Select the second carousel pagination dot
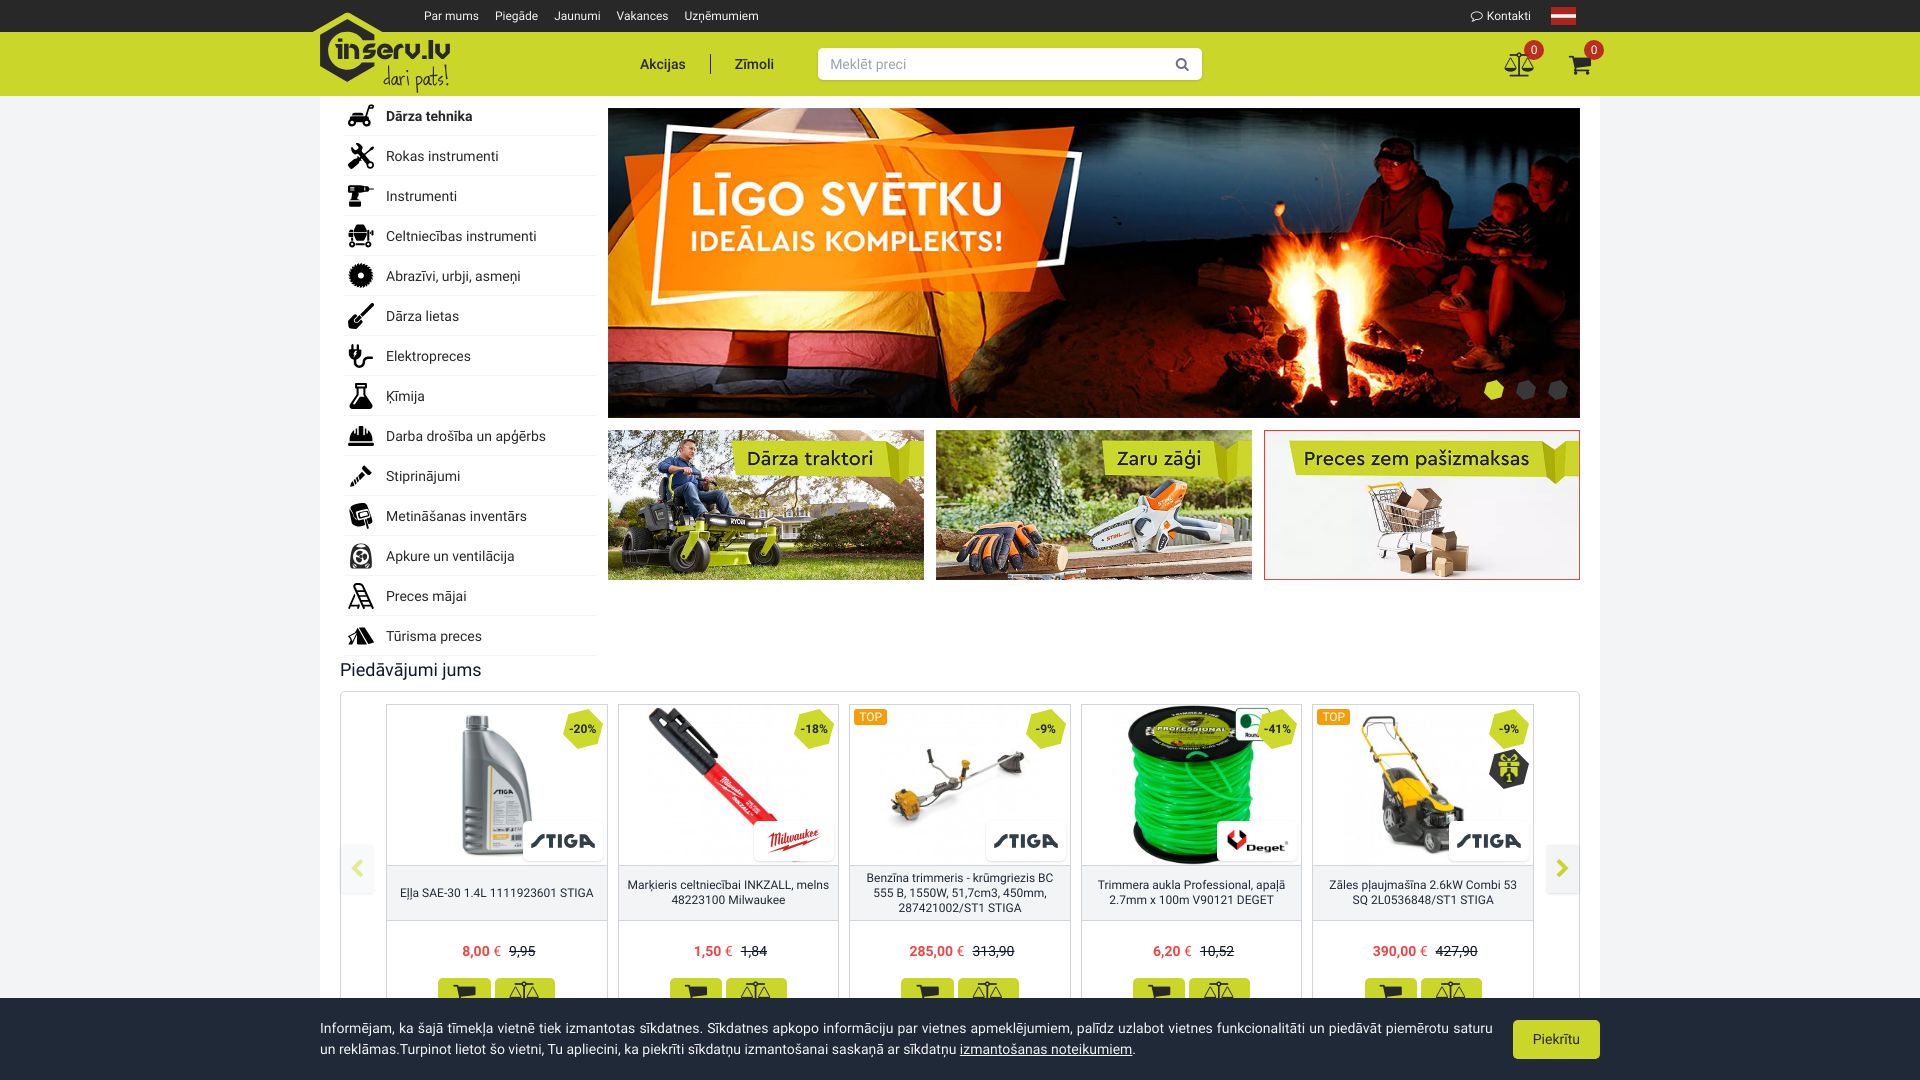 tap(1524, 389)
